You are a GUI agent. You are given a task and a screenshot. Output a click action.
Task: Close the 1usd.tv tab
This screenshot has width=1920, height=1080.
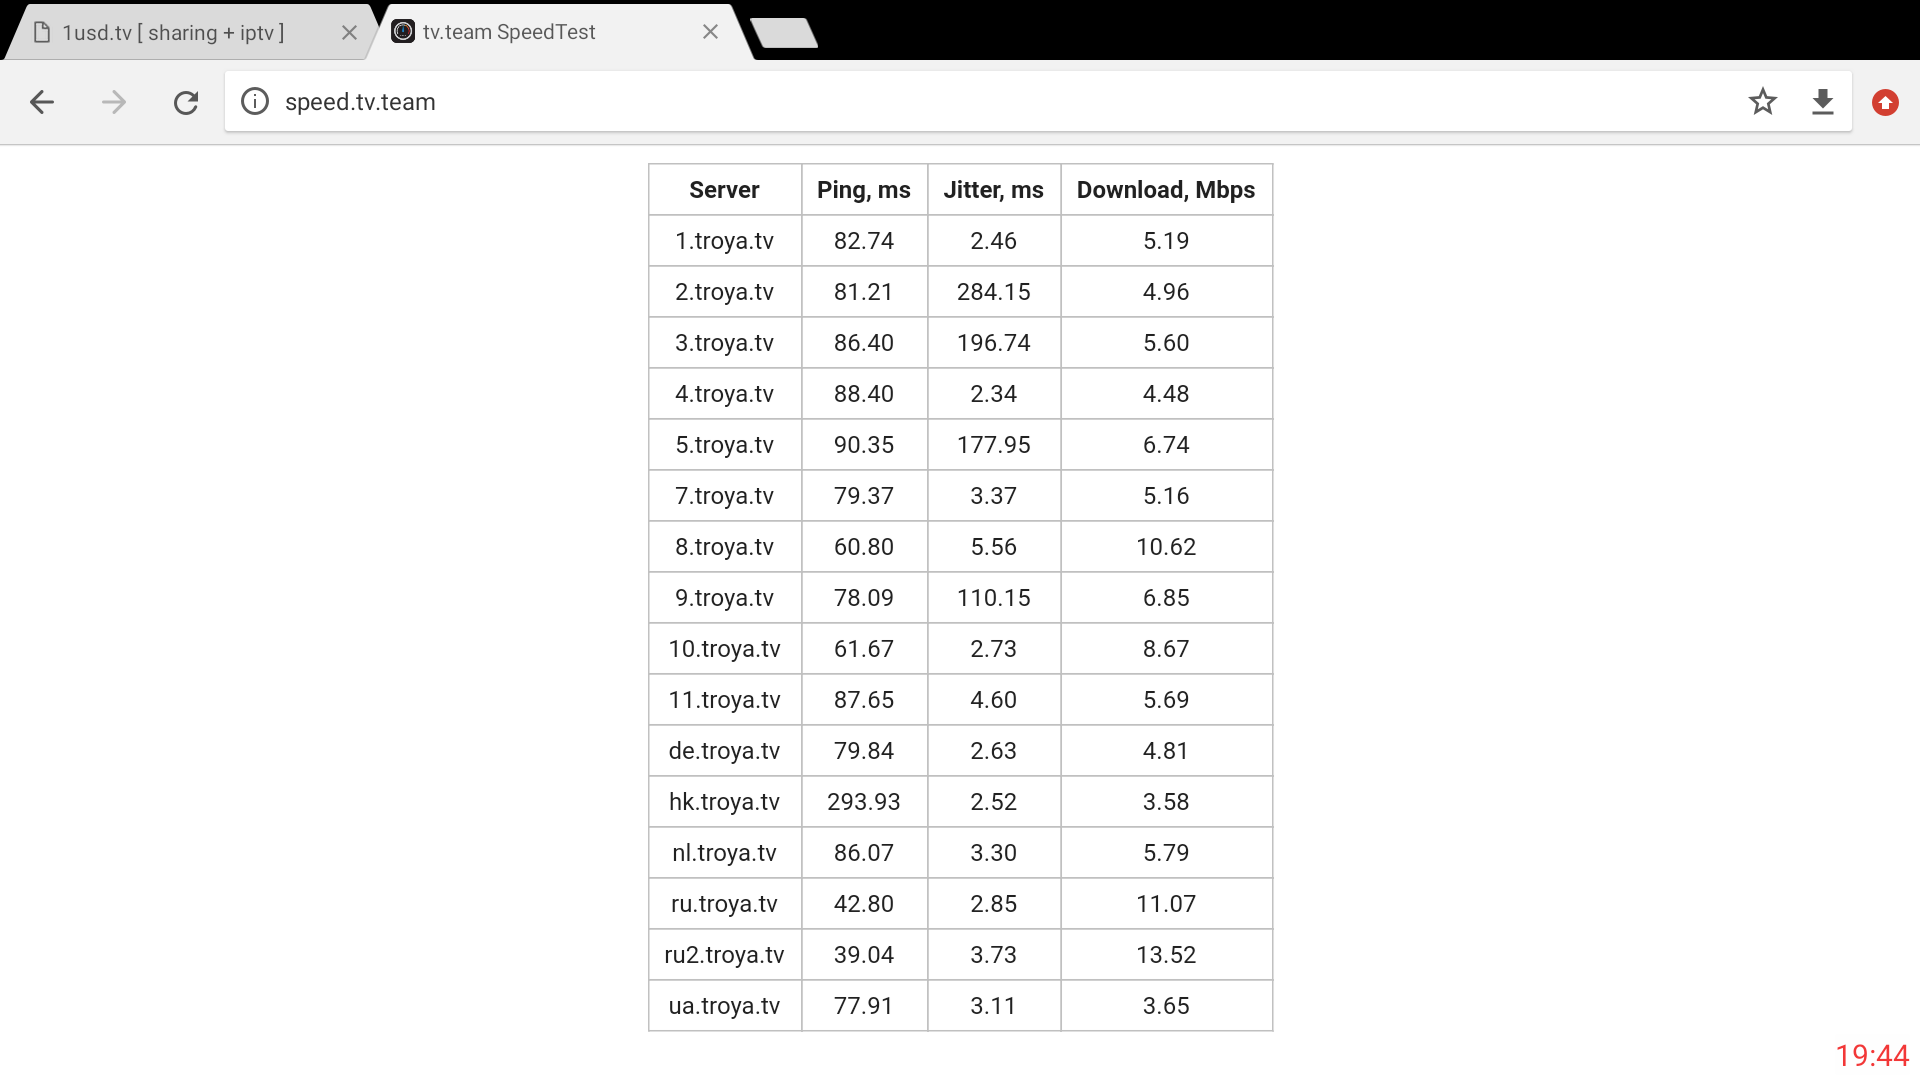coord(349,33)
